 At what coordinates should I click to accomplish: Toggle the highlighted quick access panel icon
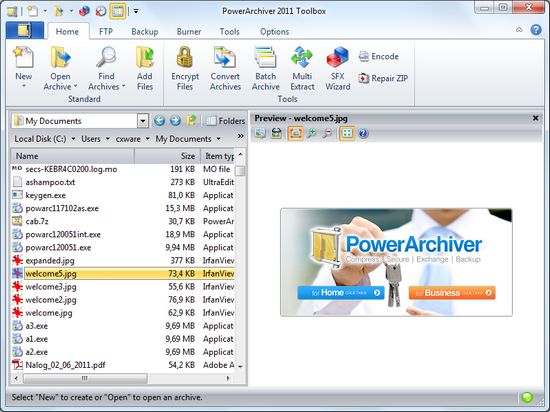pos(118,11)
